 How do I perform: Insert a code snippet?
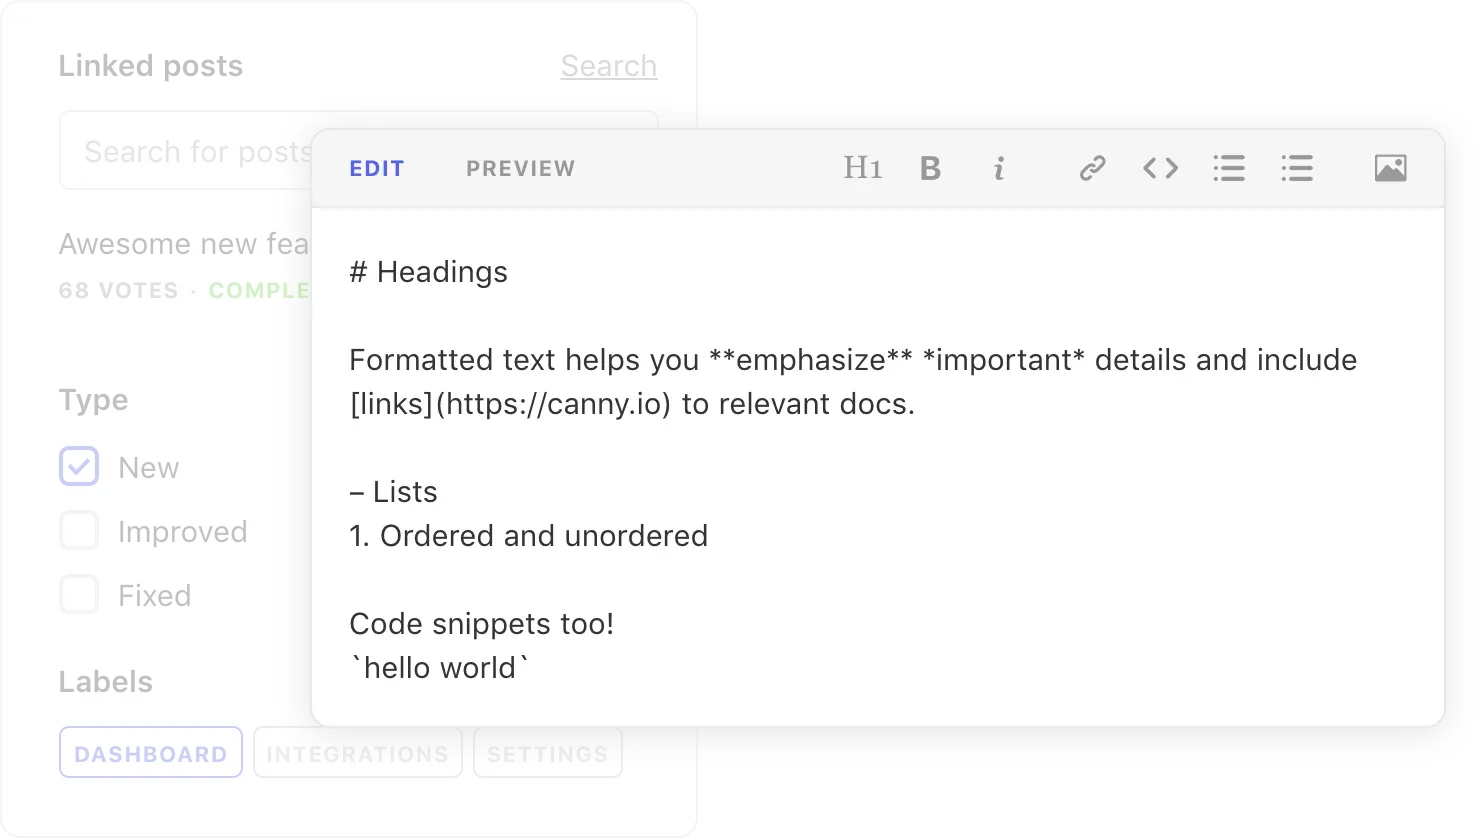1160,168
